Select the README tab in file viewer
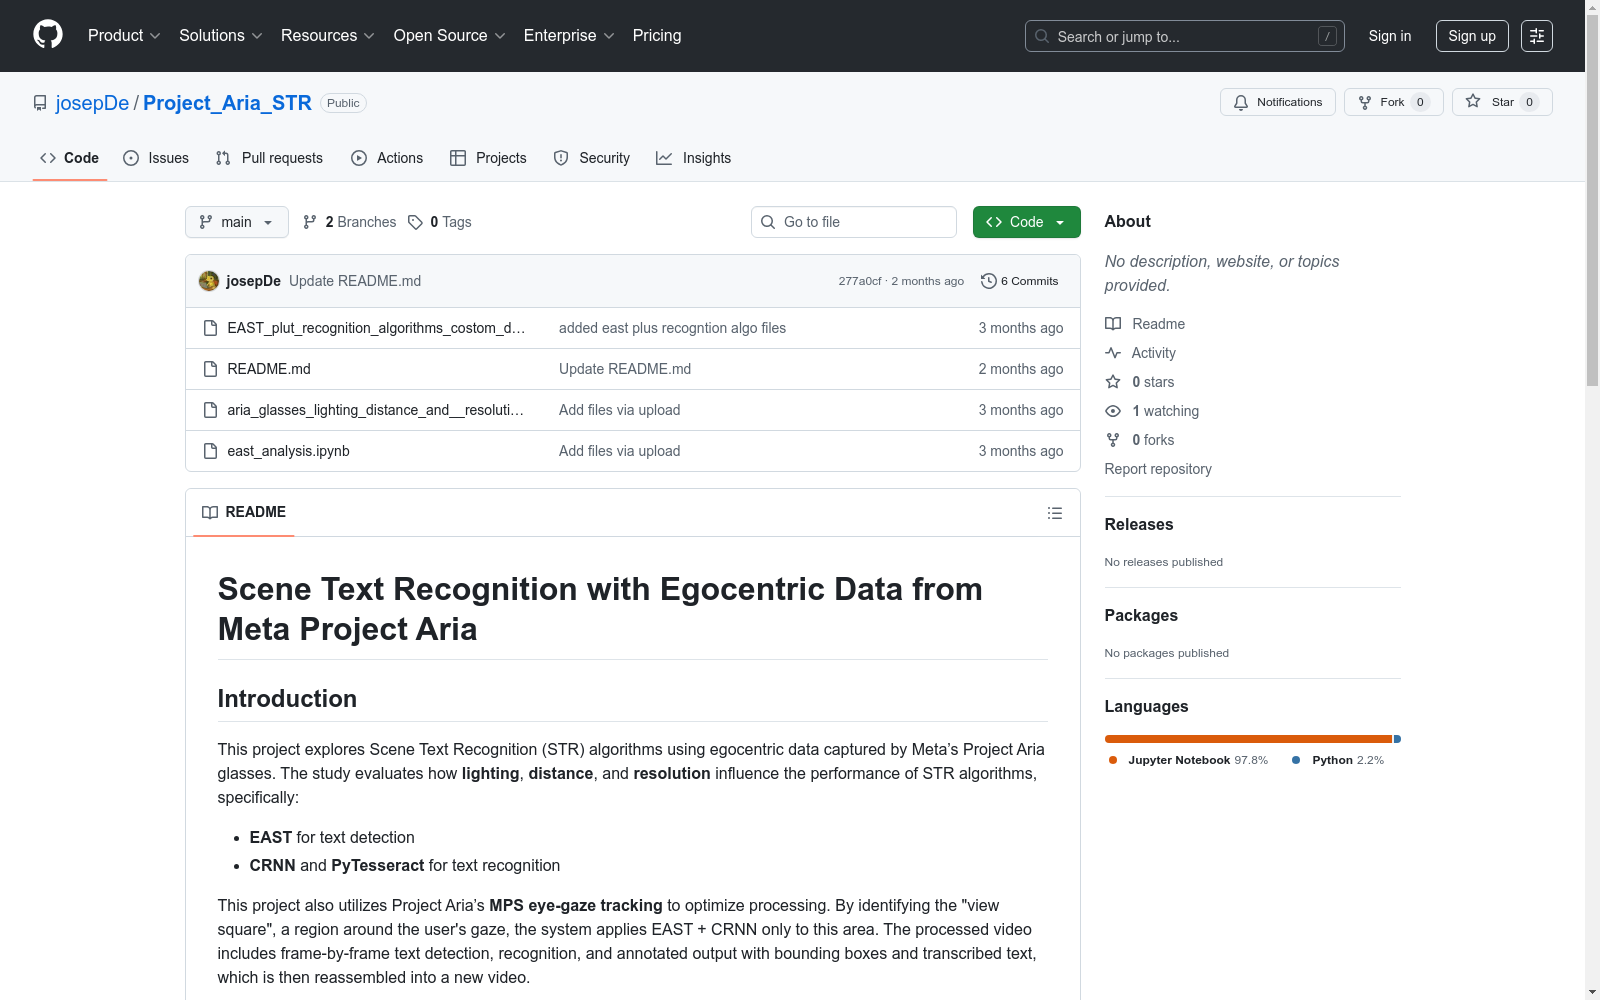 [x=244, y=512]
